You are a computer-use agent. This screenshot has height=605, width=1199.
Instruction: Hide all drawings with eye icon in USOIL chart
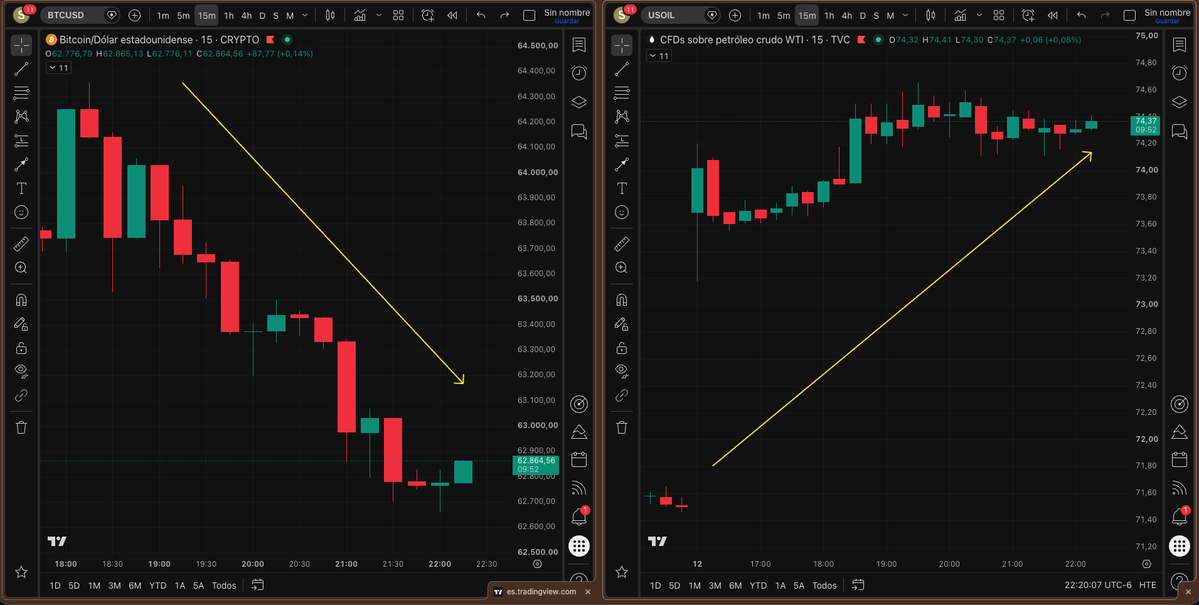(x=622, y=372)
